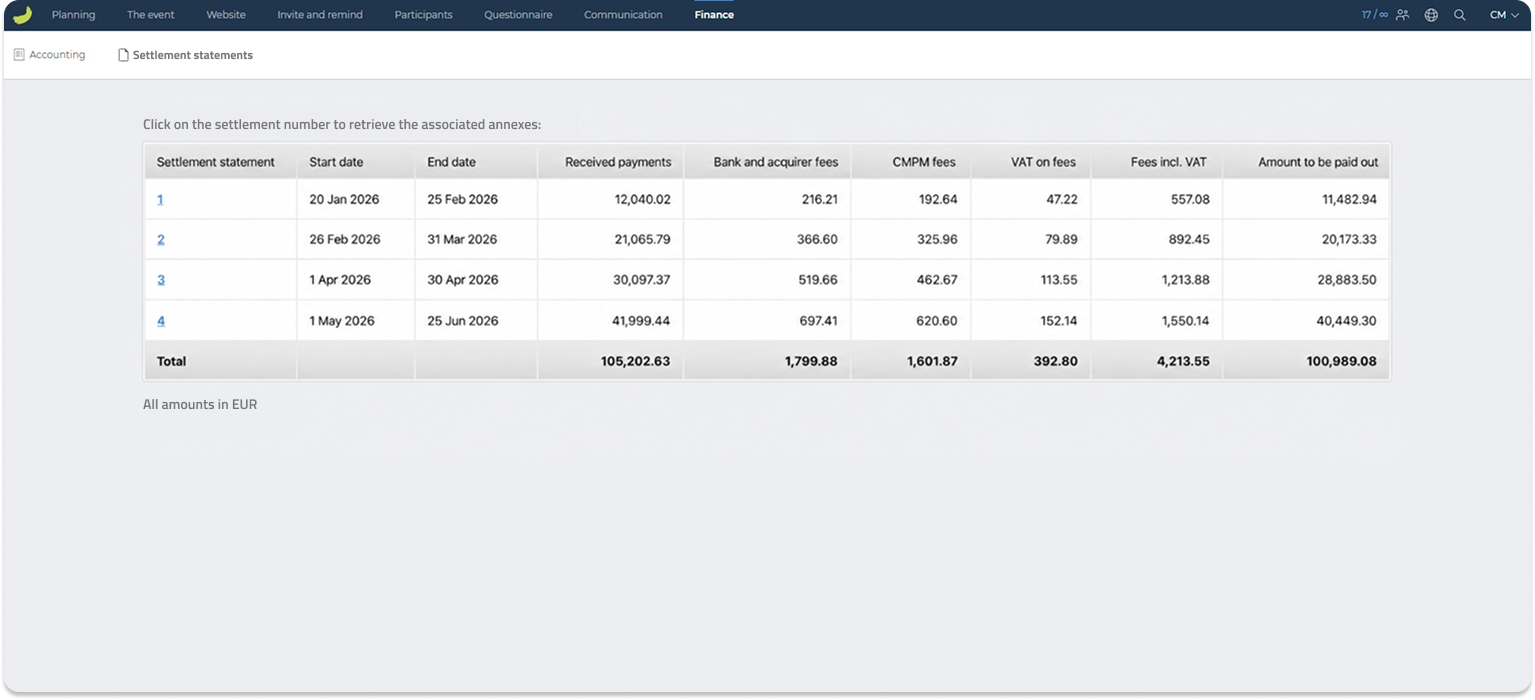The height and width of the screenshot is (700, 1535).
Task: Click the Received payments column header
Action: [x=618, y=162]
